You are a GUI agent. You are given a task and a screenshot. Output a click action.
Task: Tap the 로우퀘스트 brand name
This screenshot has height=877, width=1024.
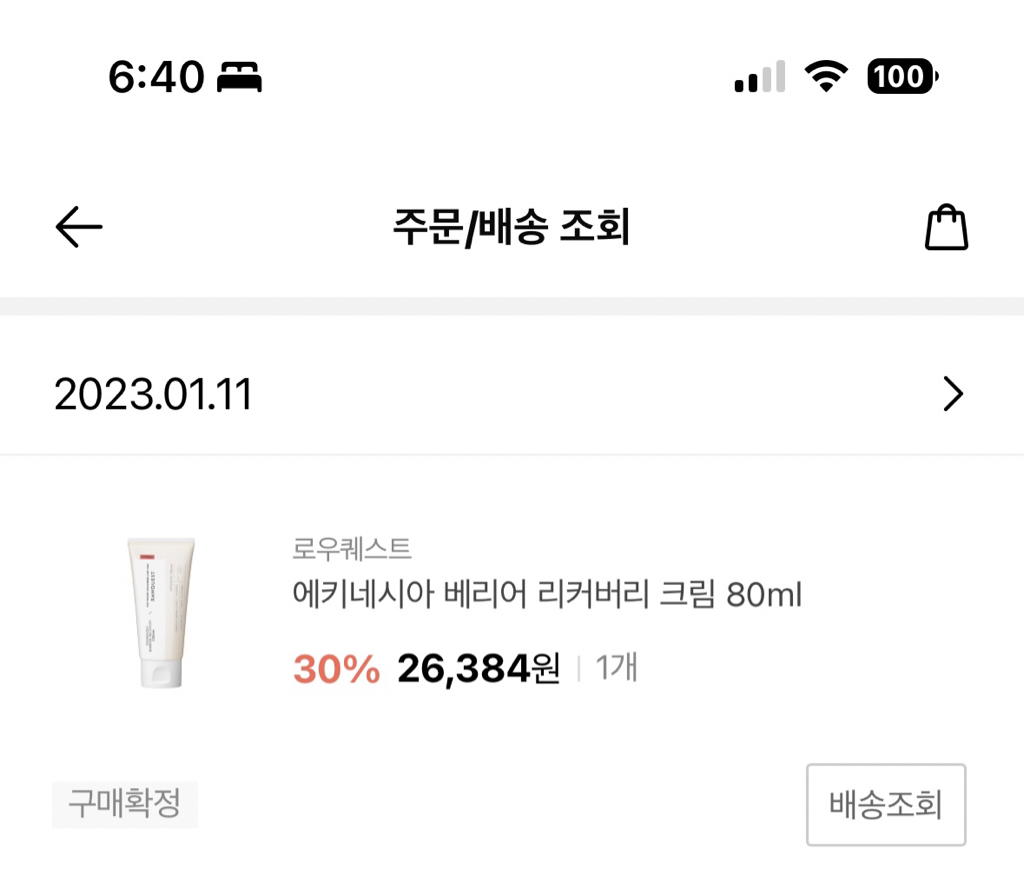point(352,549)
